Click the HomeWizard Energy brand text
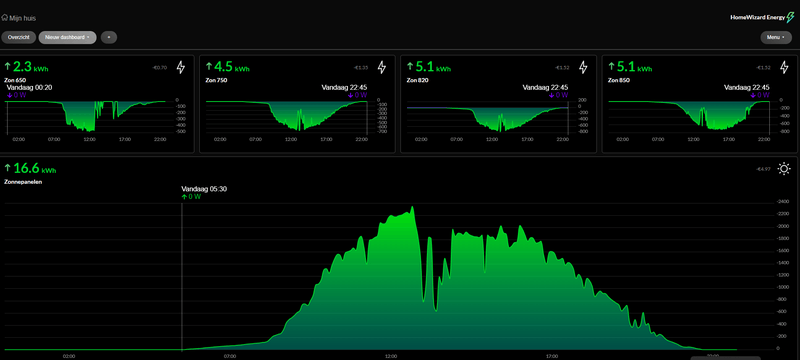The height and width of the screenshot is (360, 800). tap(758, 17)
